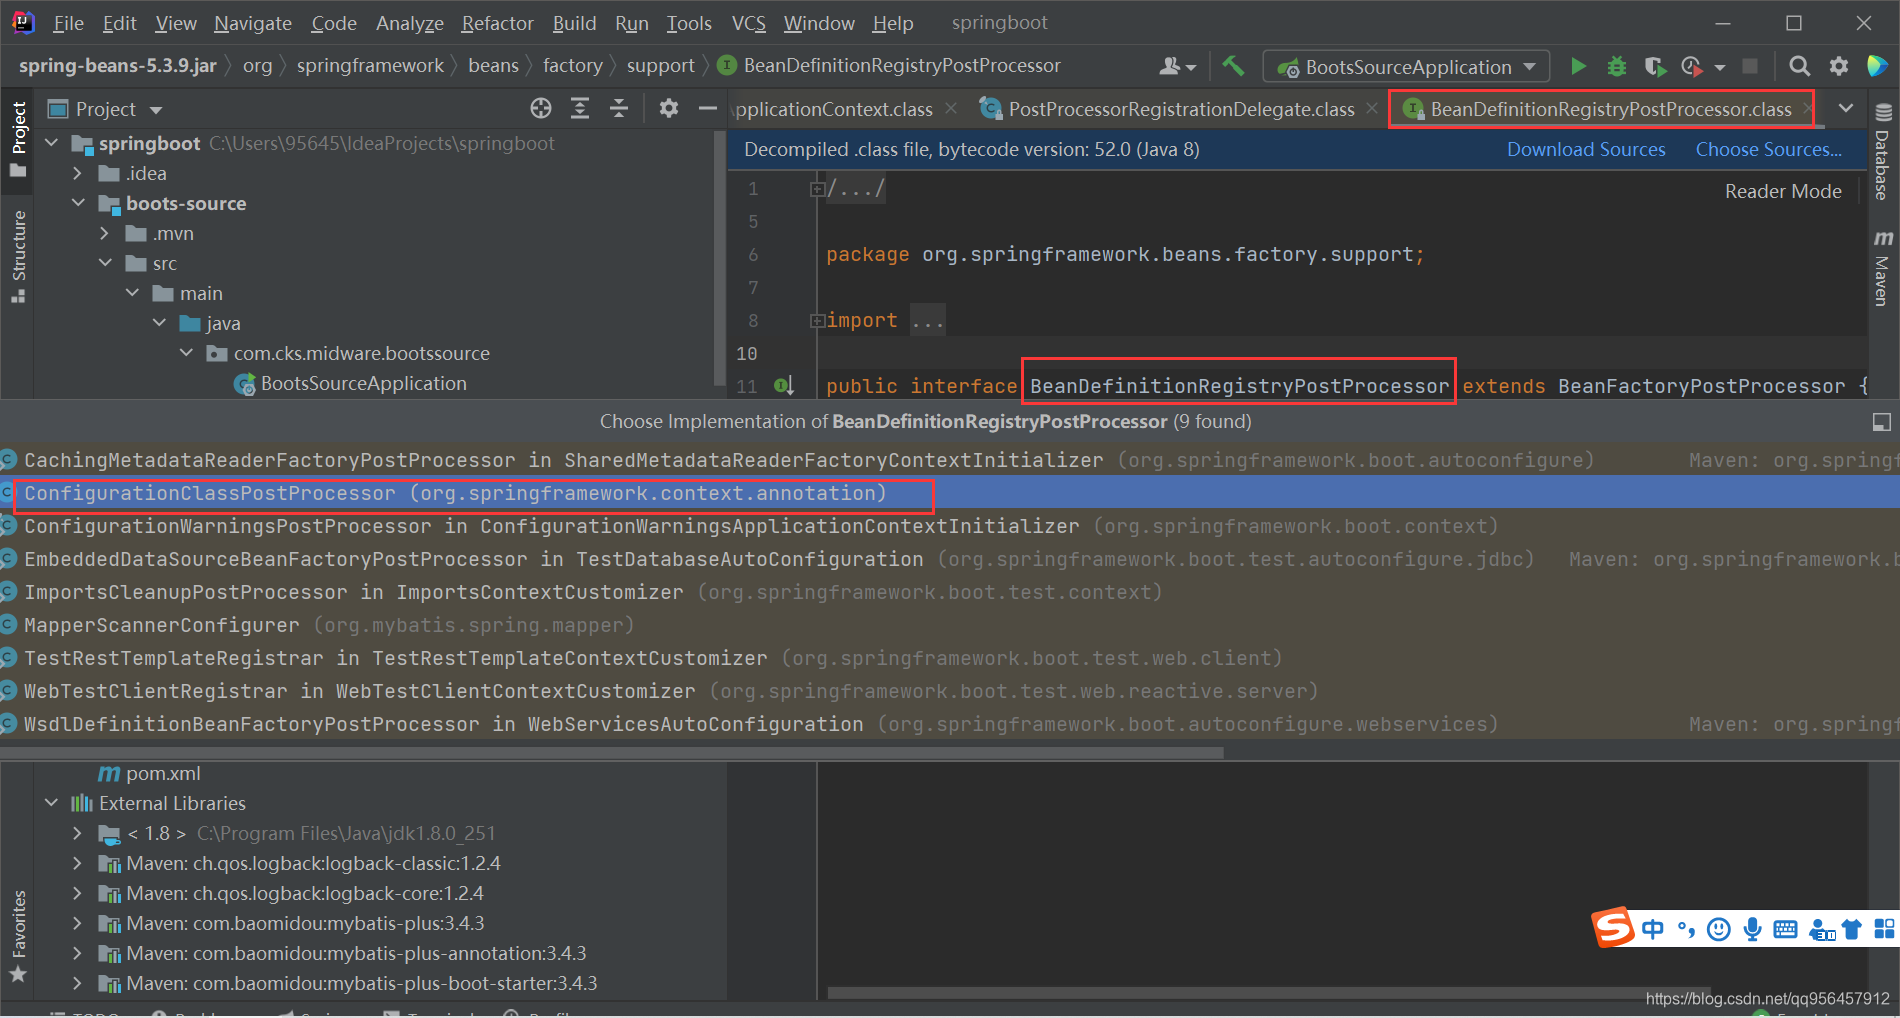
Task: Open popup in Find tool window icon
Action: [x=1881, y=422]
